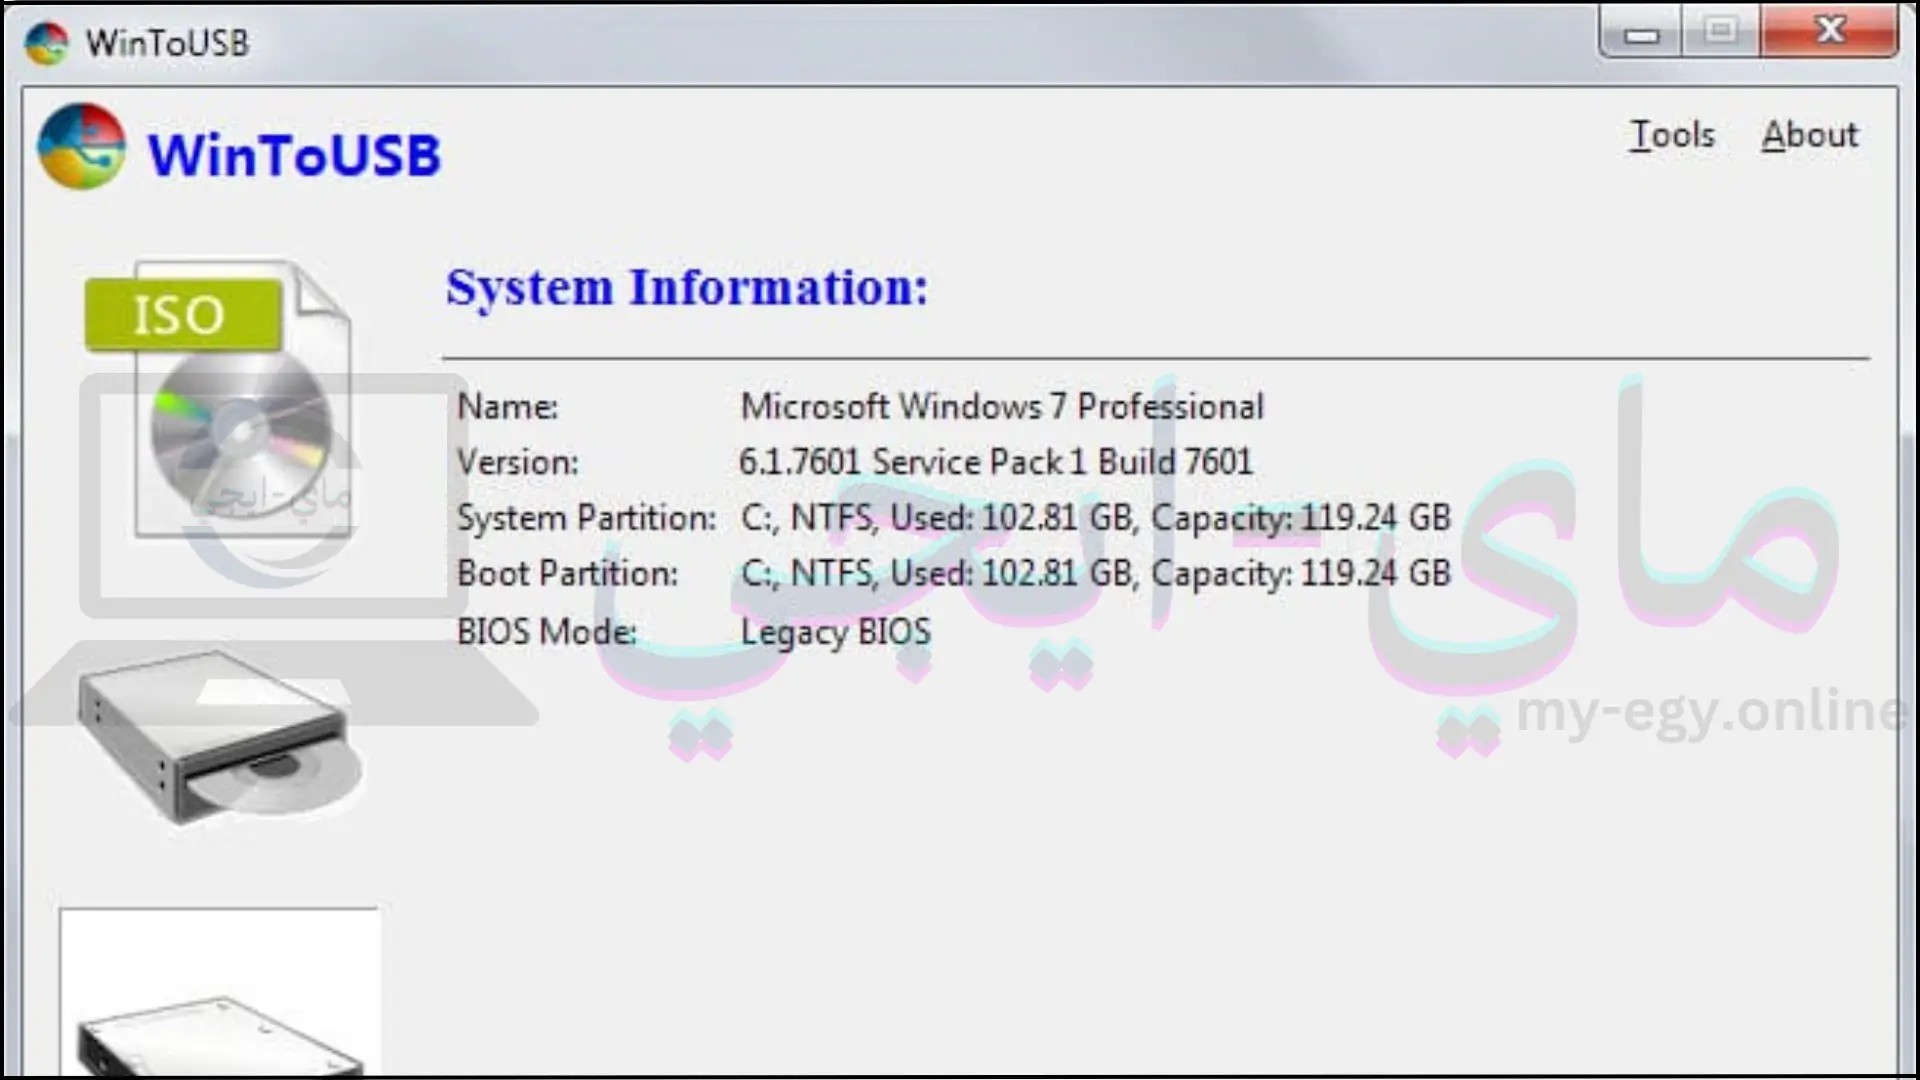Click the Boot Partition value line
This screenshot has height=1080, width=1920.
click(1096, 574)
